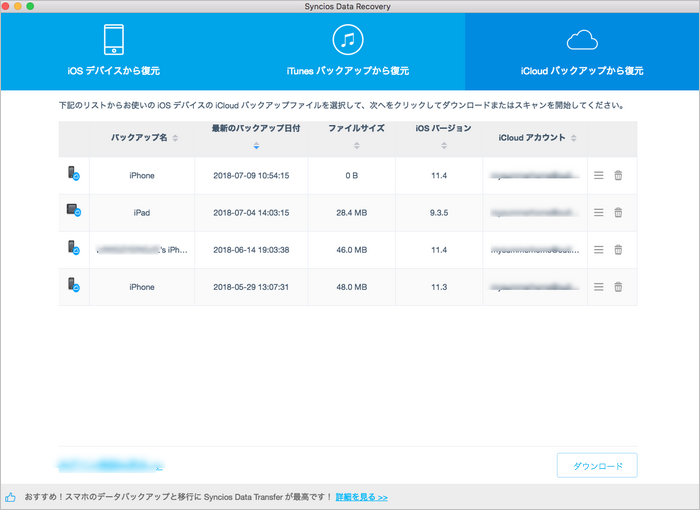Image resolution: width=700 pixels, height=510 pixels.
Task: Click device icon of 2018-06-14 backup row
Action: pyautogui.click(x=74, y=247)
